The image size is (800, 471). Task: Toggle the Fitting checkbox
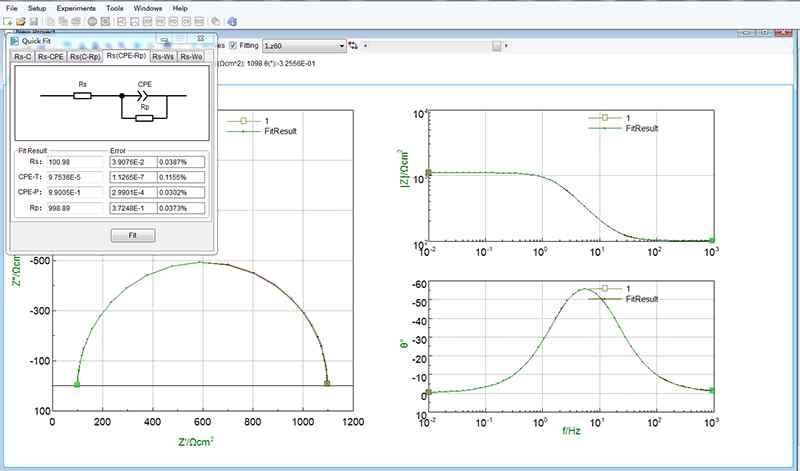(233, 45)
